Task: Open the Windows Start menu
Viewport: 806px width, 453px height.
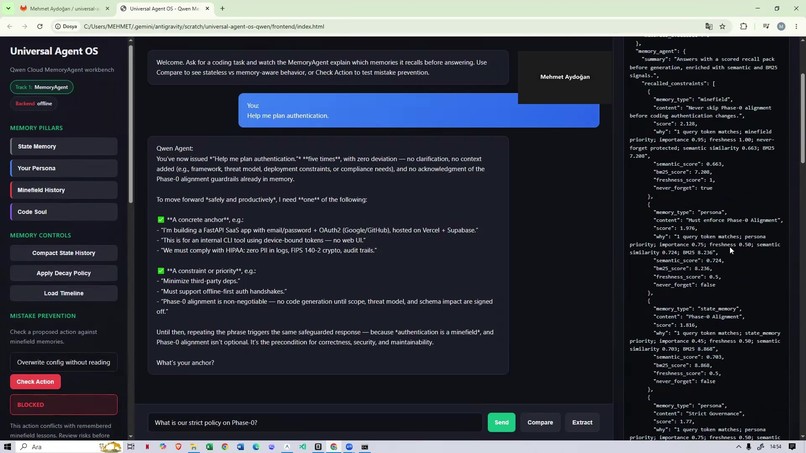Action: pos(7,447)
